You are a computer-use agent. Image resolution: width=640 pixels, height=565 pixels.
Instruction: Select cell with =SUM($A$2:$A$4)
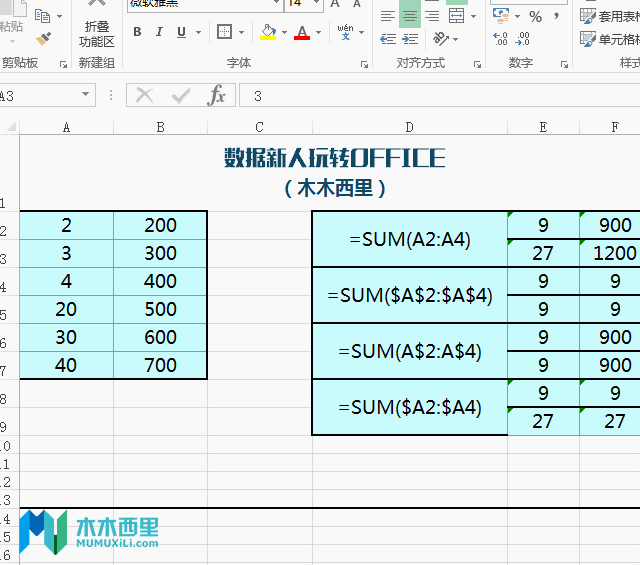410,295
